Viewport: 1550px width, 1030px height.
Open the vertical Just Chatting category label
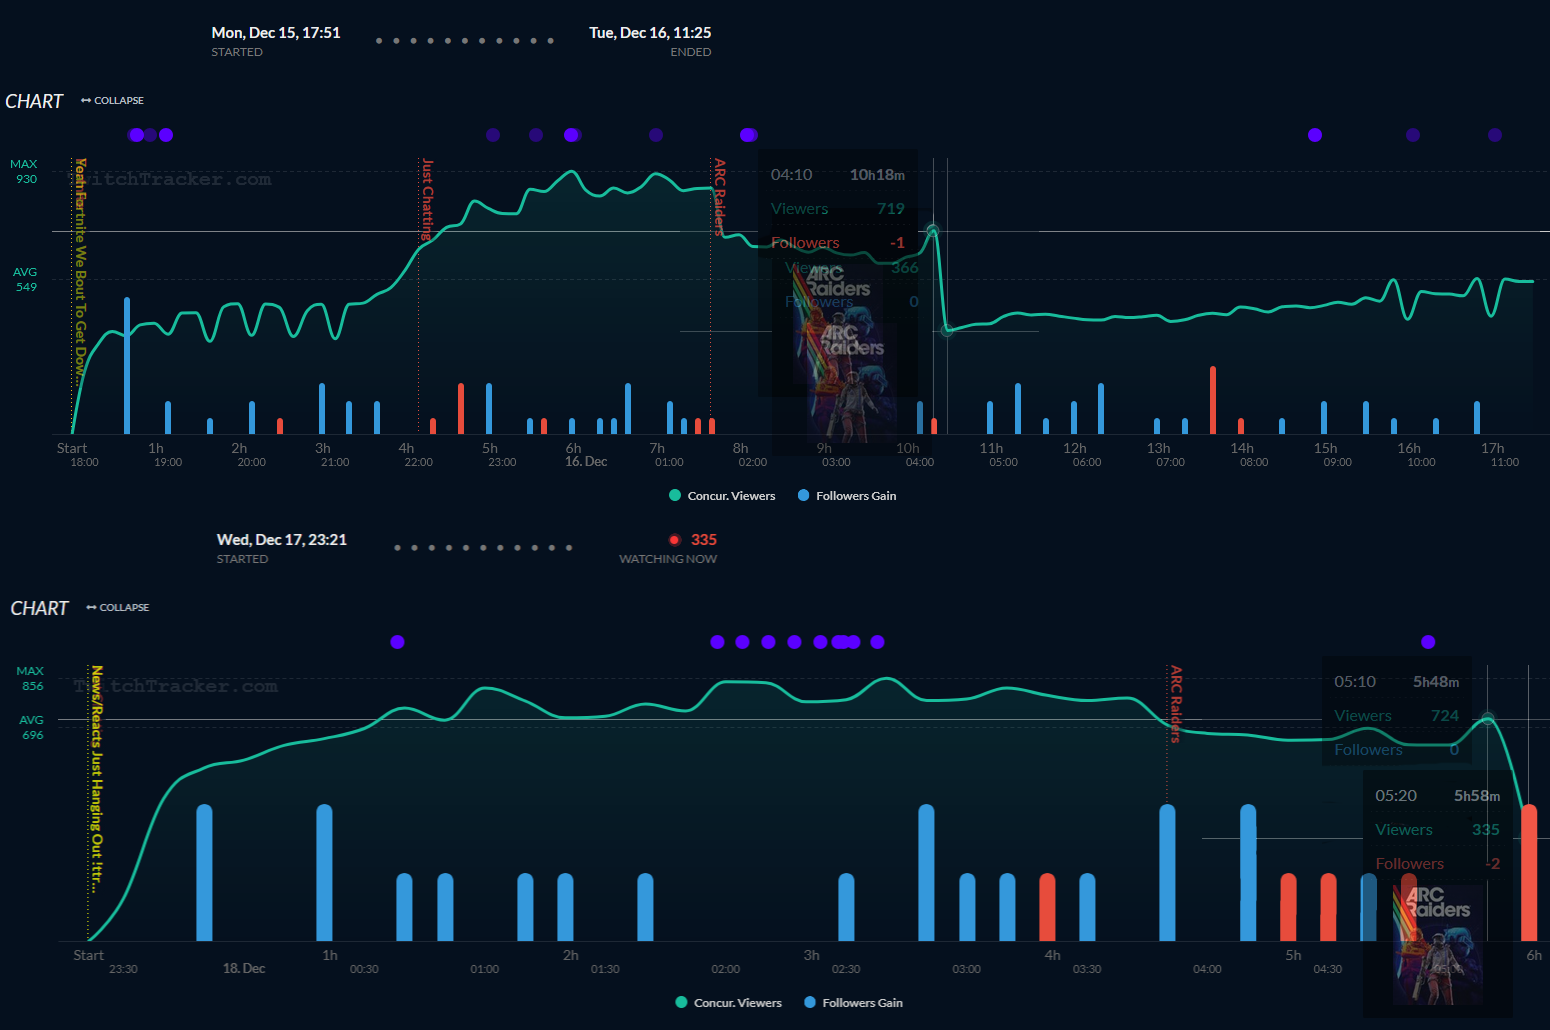(x=427, y=199)
